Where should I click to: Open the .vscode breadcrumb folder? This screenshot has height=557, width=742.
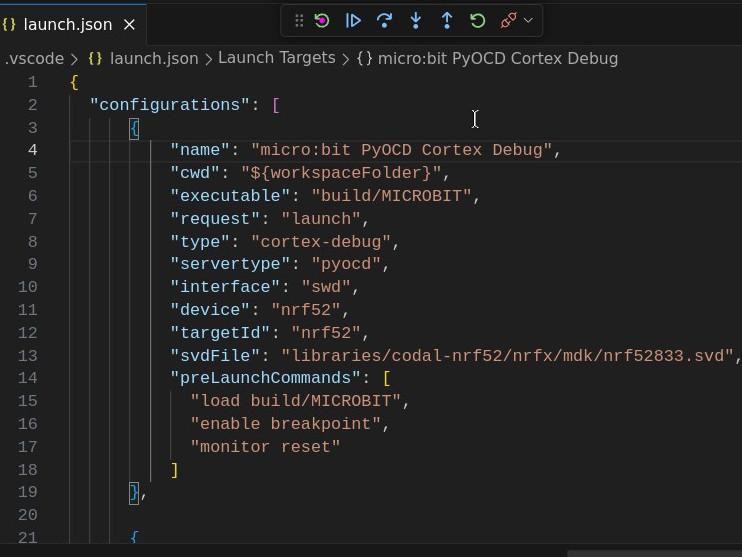coord(33,59)
